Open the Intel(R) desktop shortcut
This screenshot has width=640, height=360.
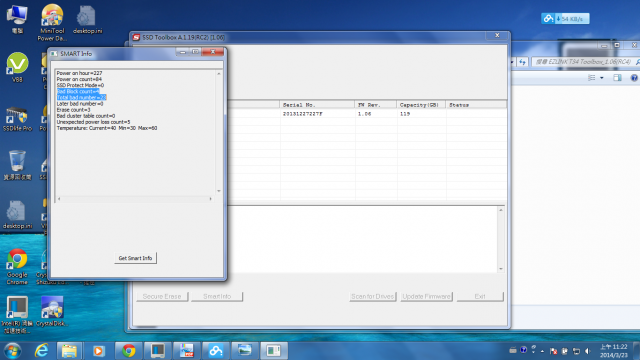pos(17,315)
